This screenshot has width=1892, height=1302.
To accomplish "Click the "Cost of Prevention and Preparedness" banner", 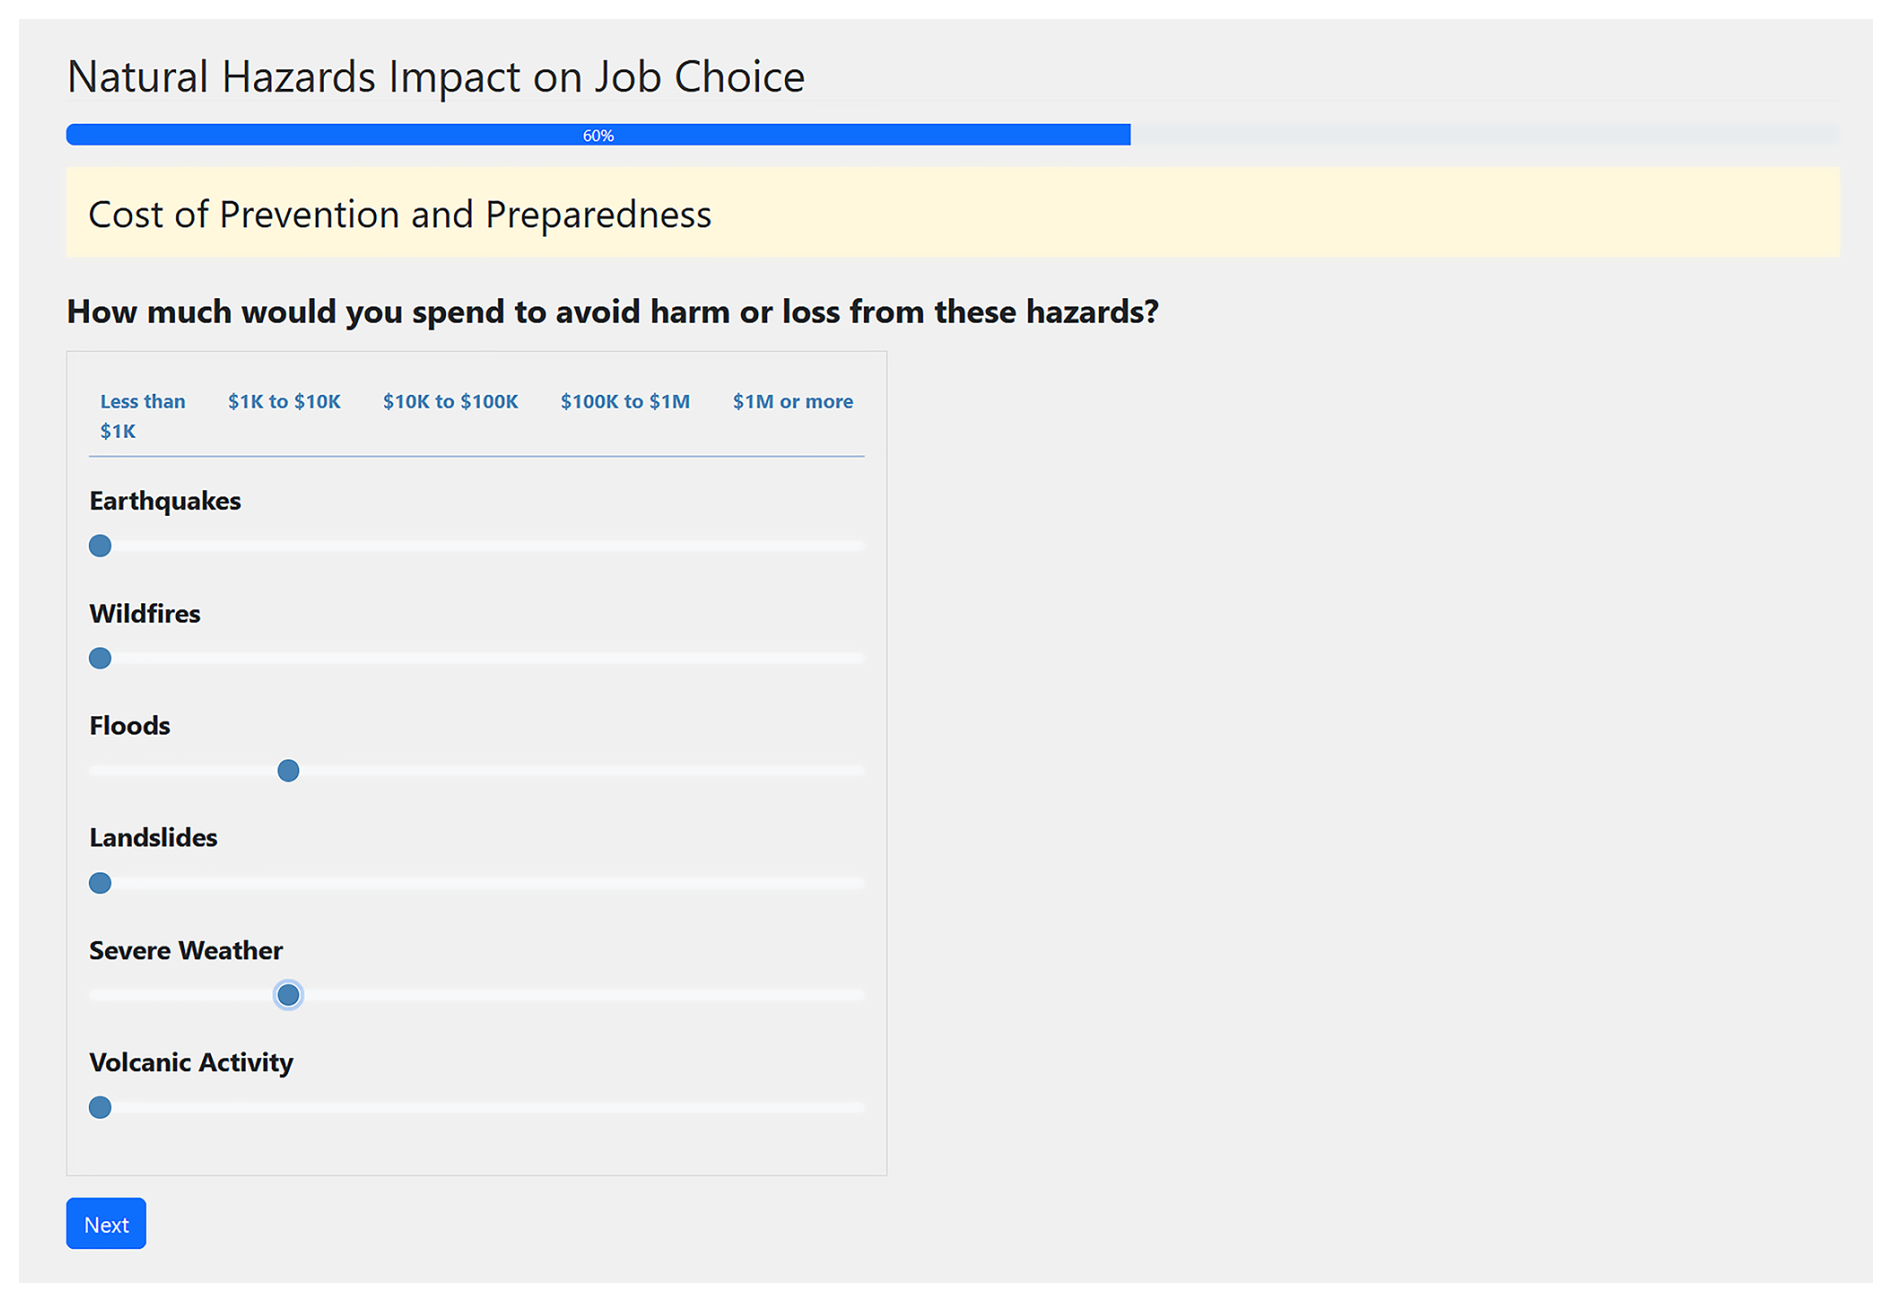I will 400,214.
